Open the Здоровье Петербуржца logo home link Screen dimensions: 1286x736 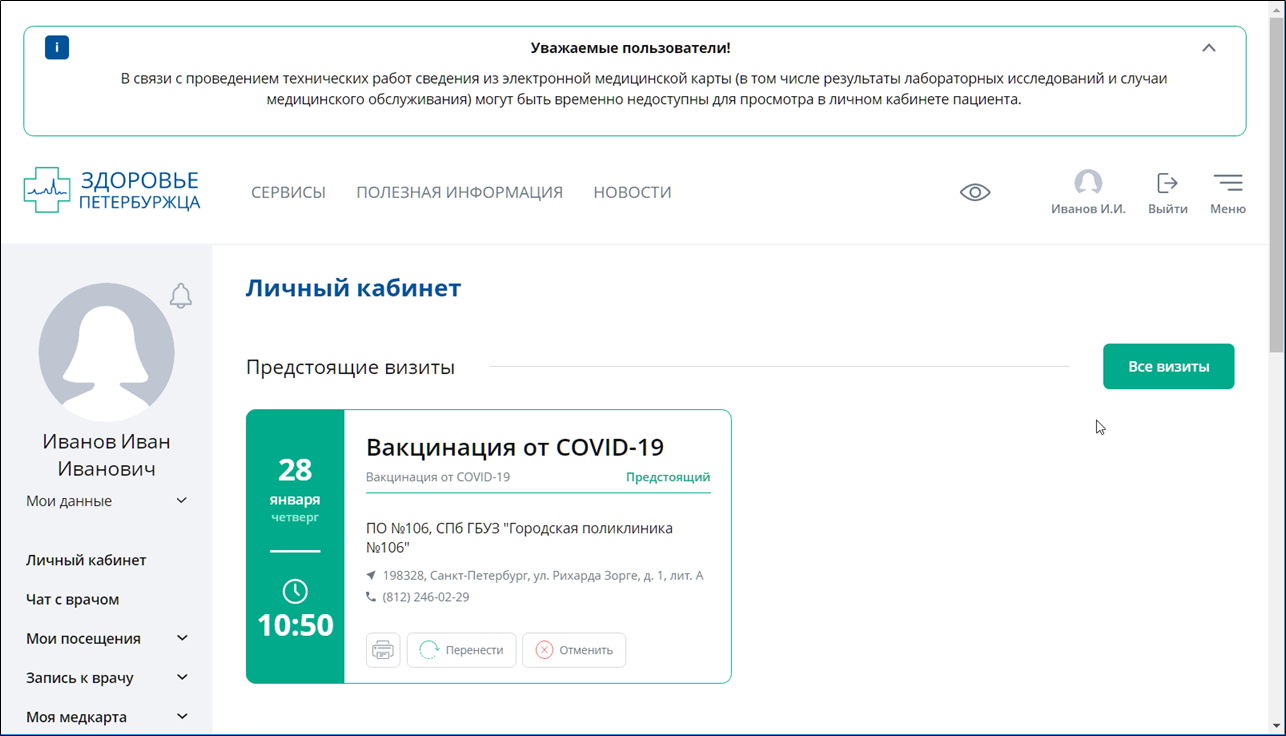112,190
